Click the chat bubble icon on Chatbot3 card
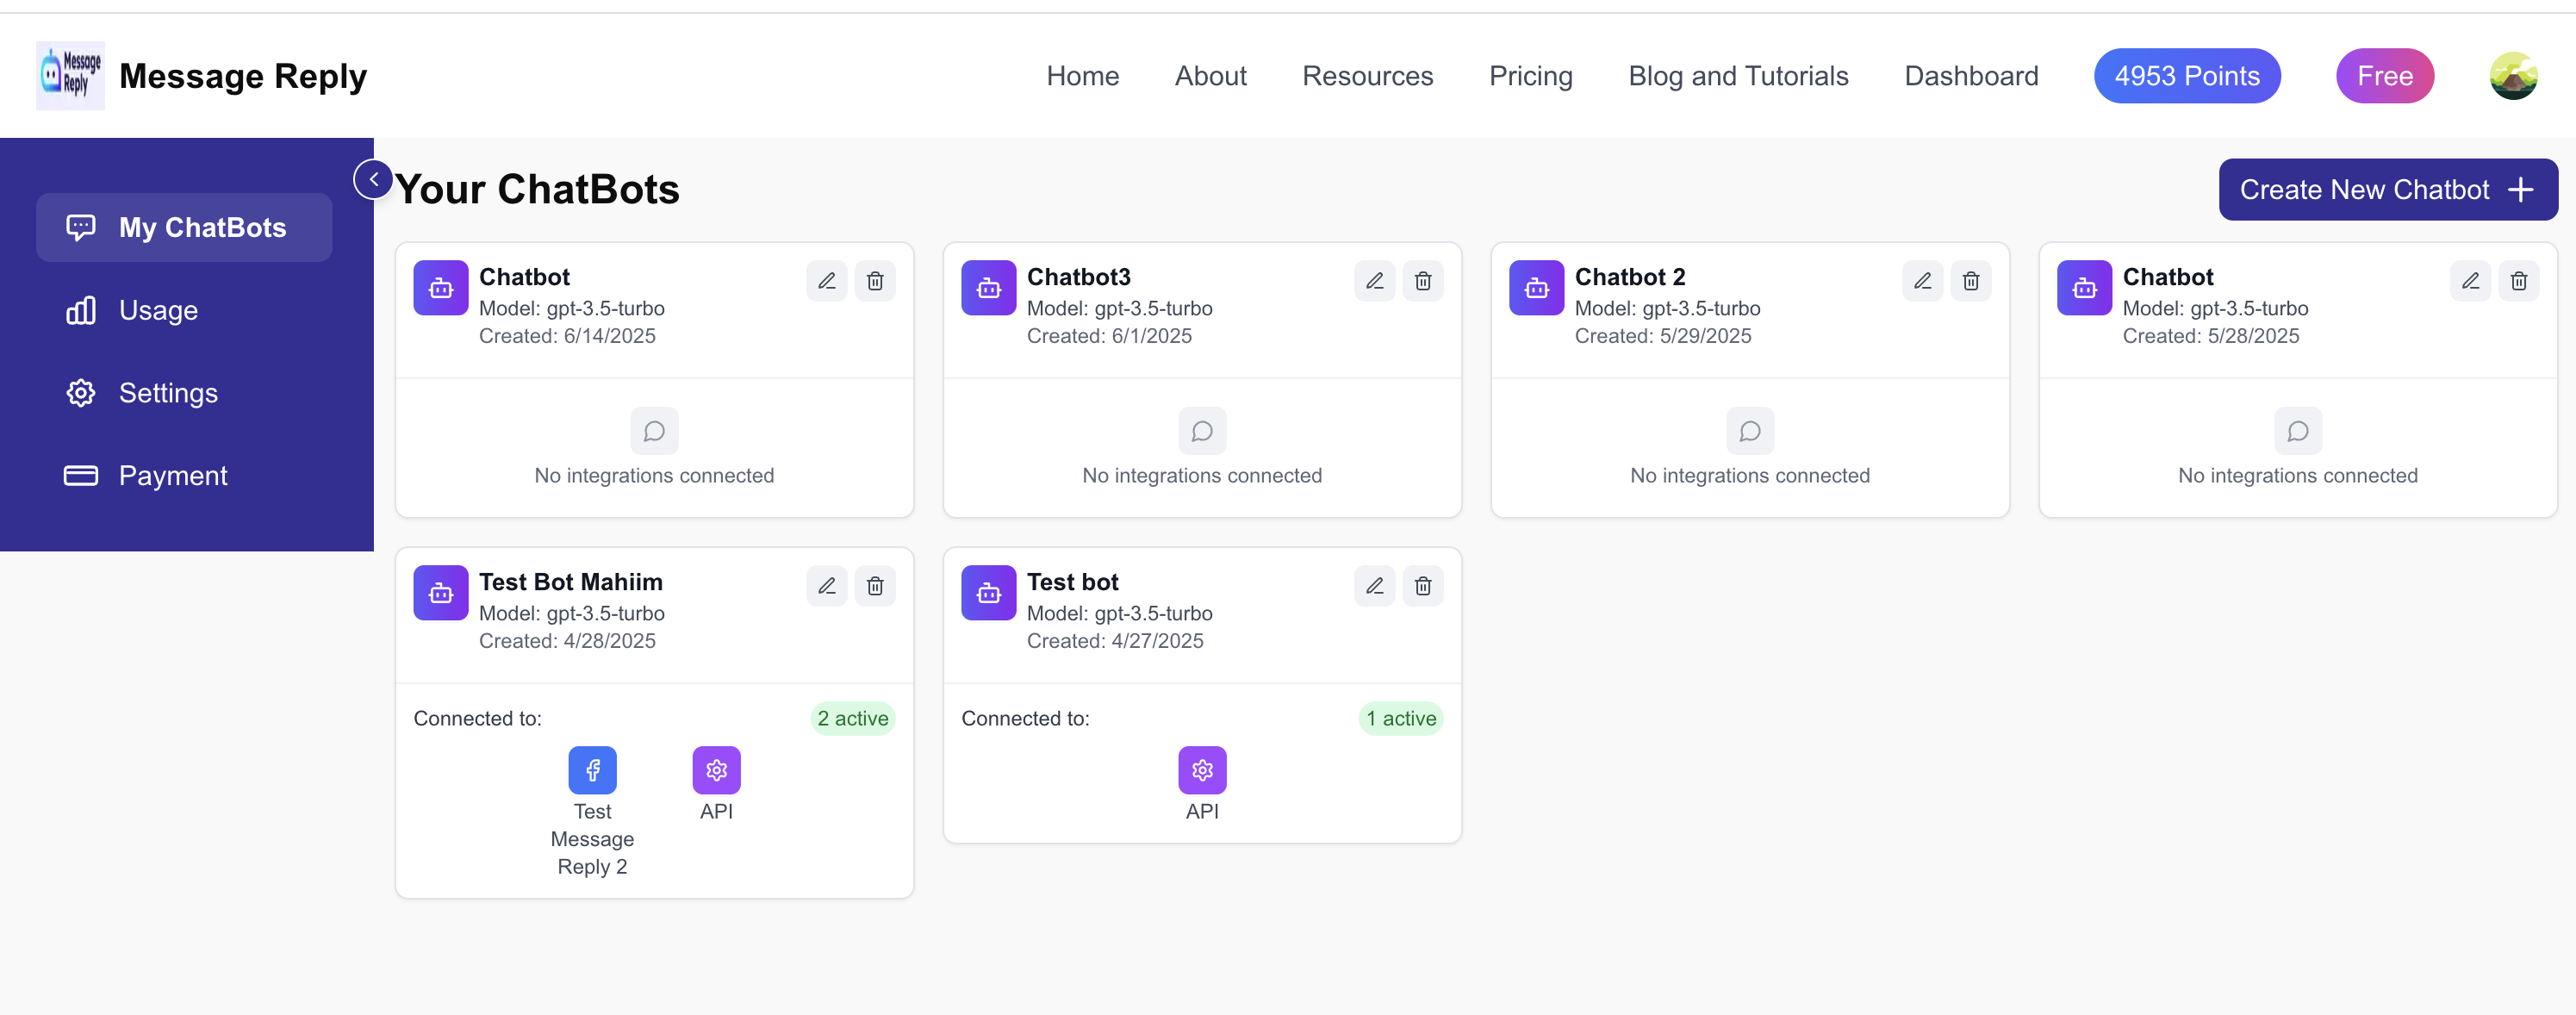2576x1015 pixels. (1202, 431)
